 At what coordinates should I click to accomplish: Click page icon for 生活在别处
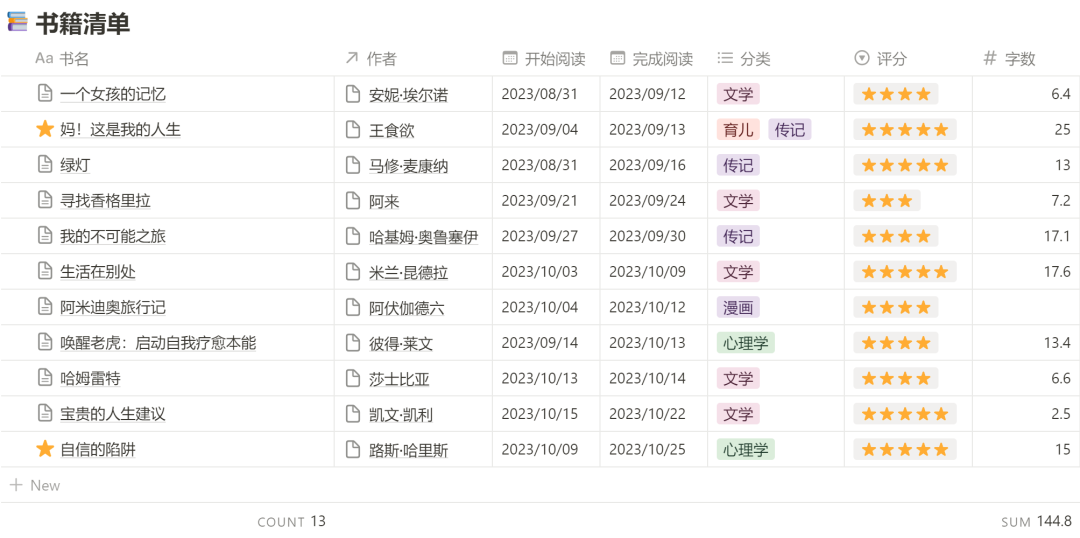pos(45,271)
